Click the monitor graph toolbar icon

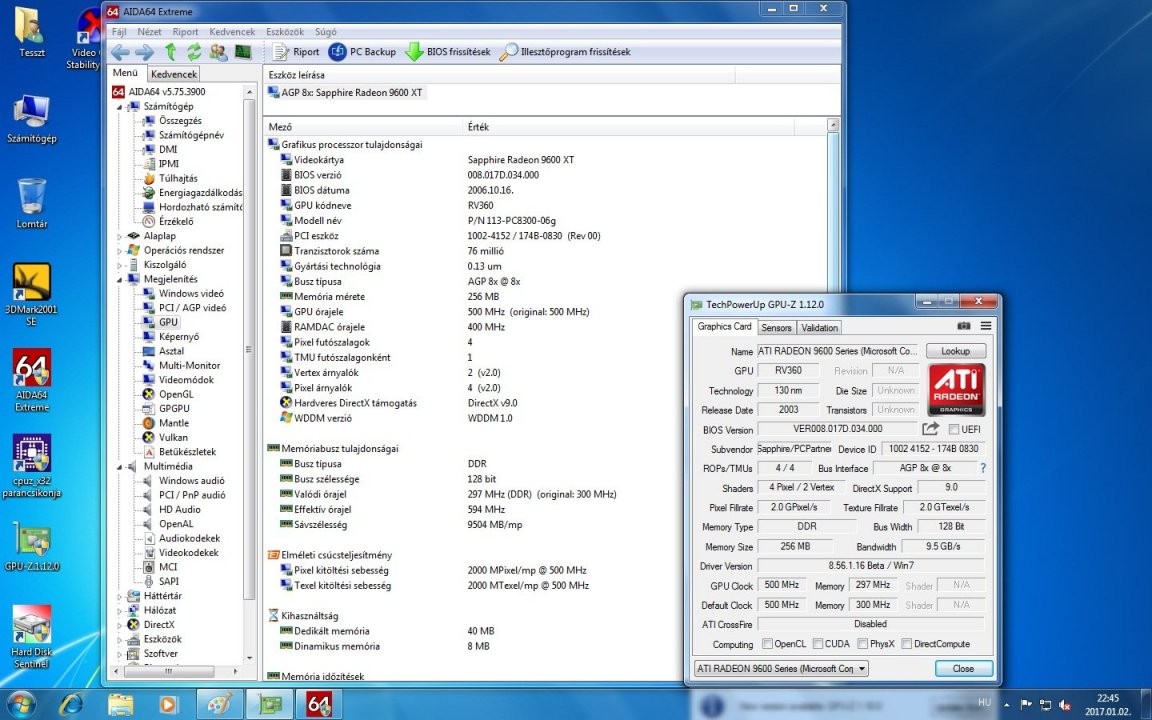click(x=242, y=51)
